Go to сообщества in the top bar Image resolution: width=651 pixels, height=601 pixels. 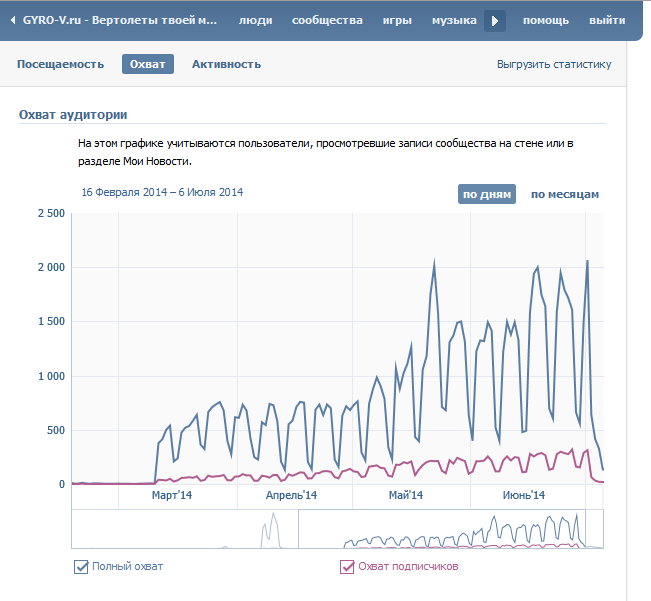pos(327,20)
